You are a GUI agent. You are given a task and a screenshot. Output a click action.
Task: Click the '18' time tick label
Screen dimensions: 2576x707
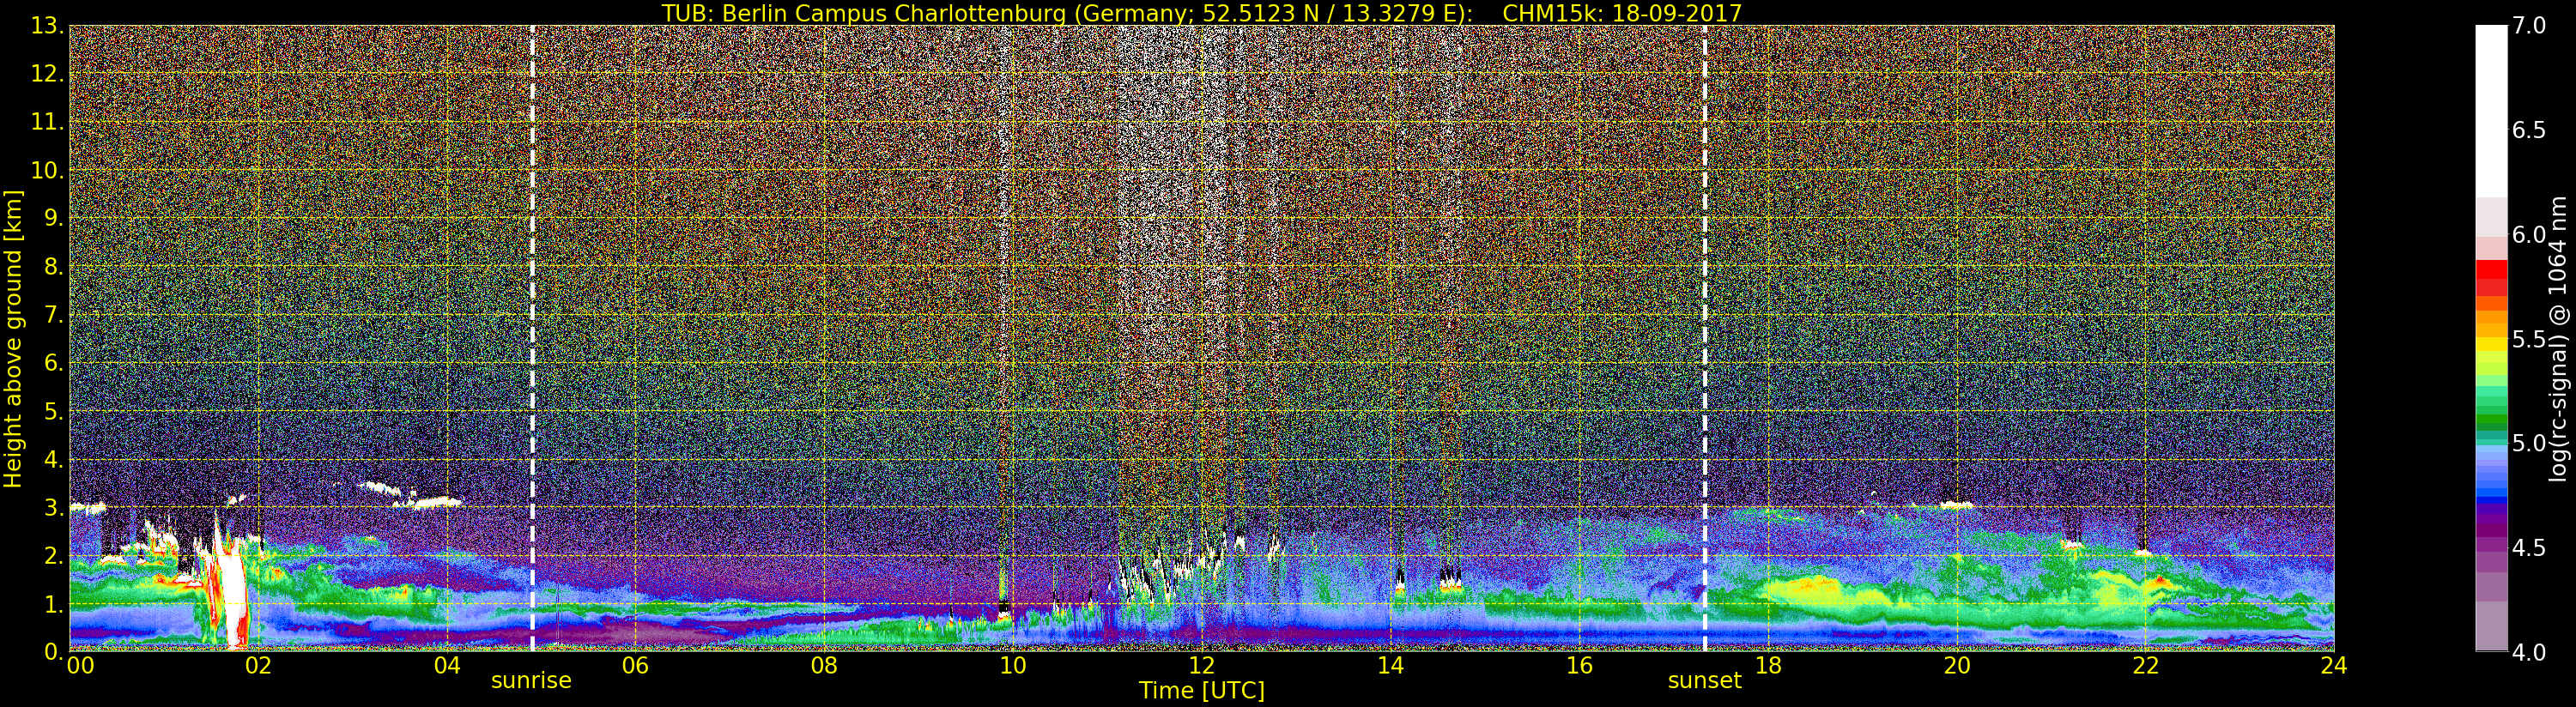point(1768,666)
